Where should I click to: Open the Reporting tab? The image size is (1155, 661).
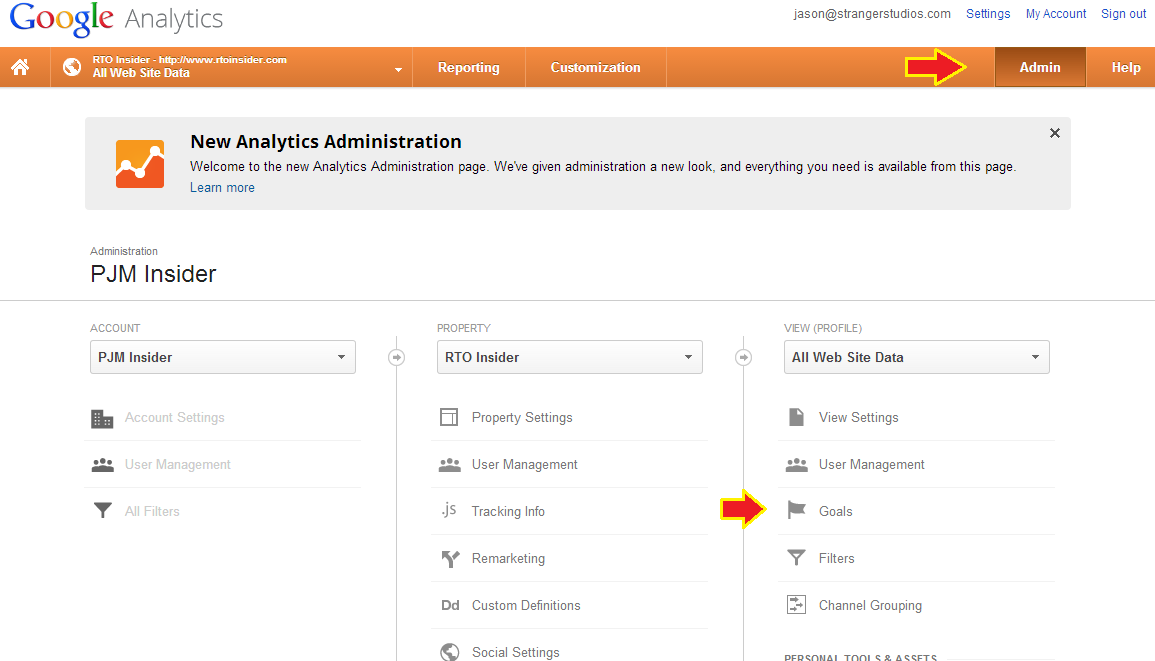[468, 67]
